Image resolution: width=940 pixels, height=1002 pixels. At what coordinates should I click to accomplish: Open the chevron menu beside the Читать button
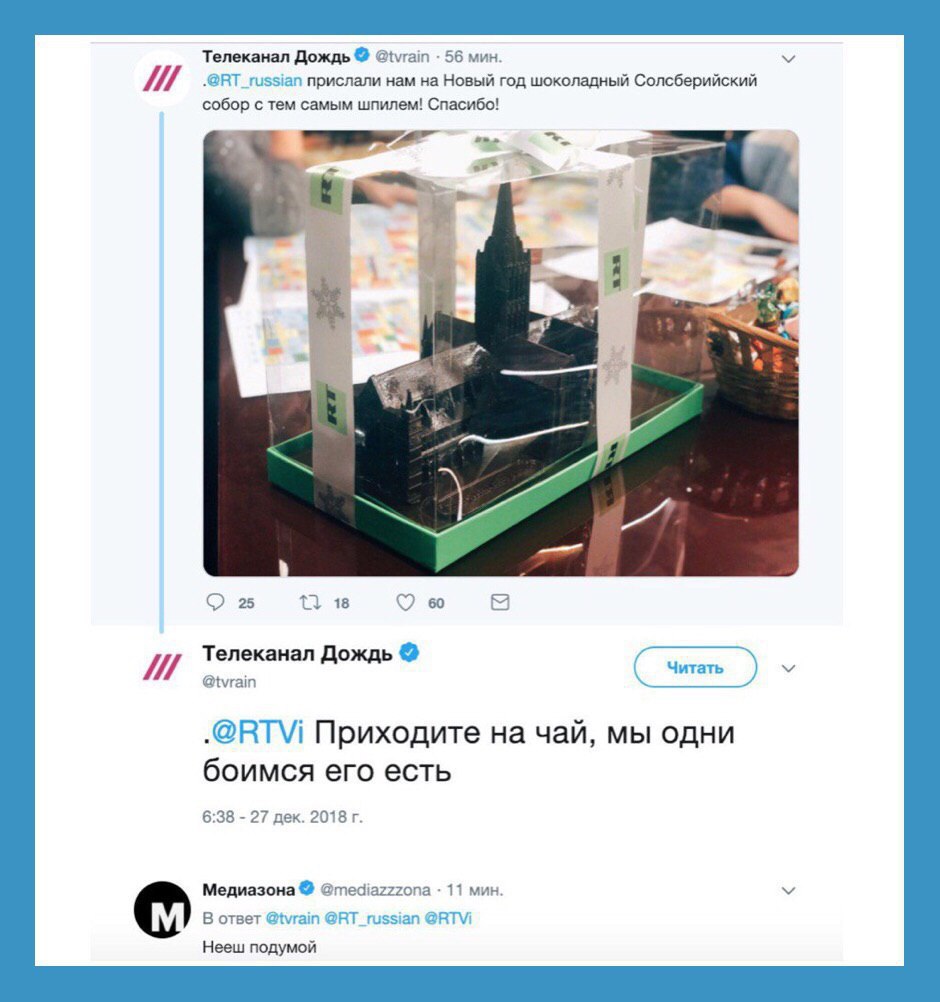[x=789, y=668]
